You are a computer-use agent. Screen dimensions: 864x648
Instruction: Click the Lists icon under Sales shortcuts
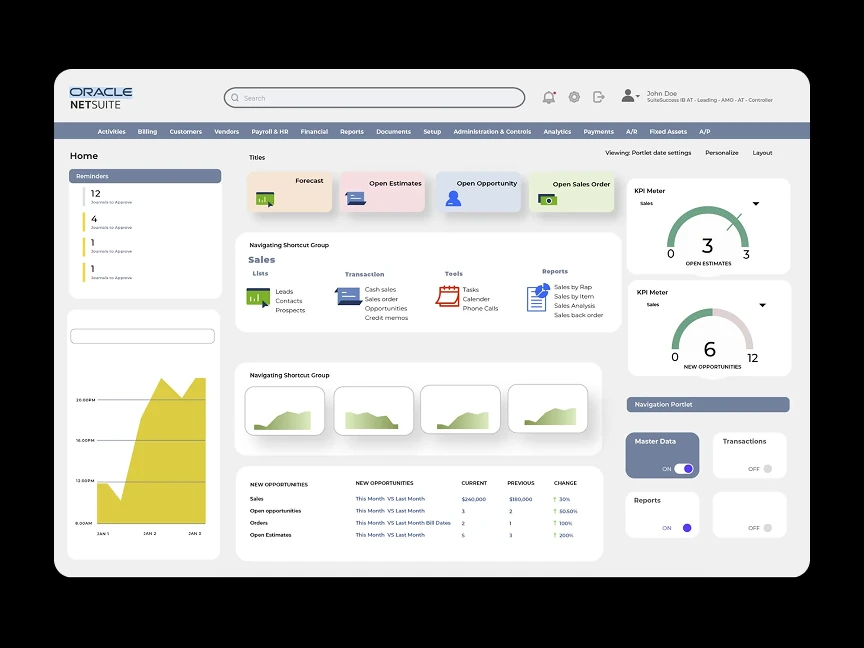click(257, 297)
